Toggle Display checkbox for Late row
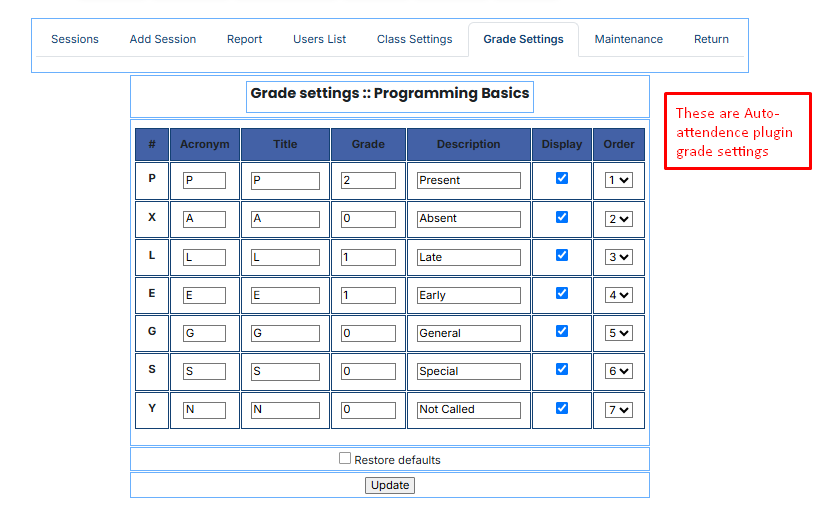 tap(562, 255)
